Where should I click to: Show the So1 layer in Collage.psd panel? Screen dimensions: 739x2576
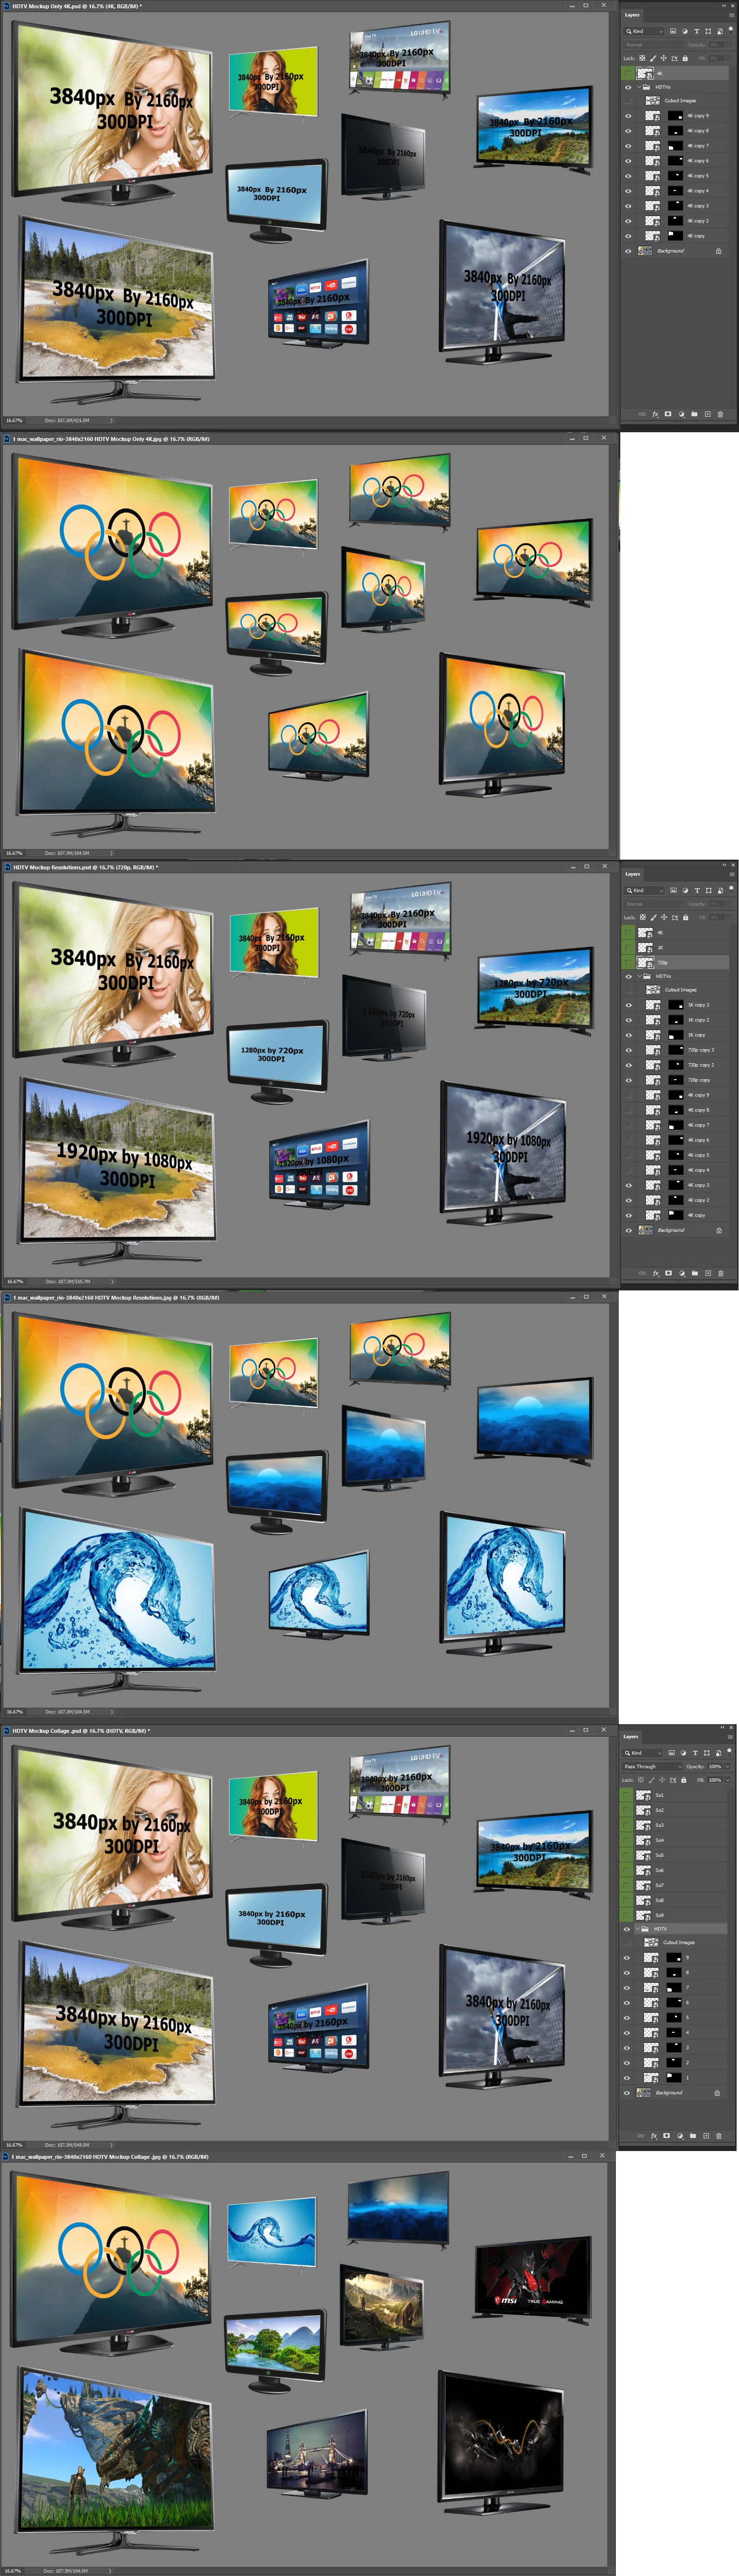[627, 1795]
